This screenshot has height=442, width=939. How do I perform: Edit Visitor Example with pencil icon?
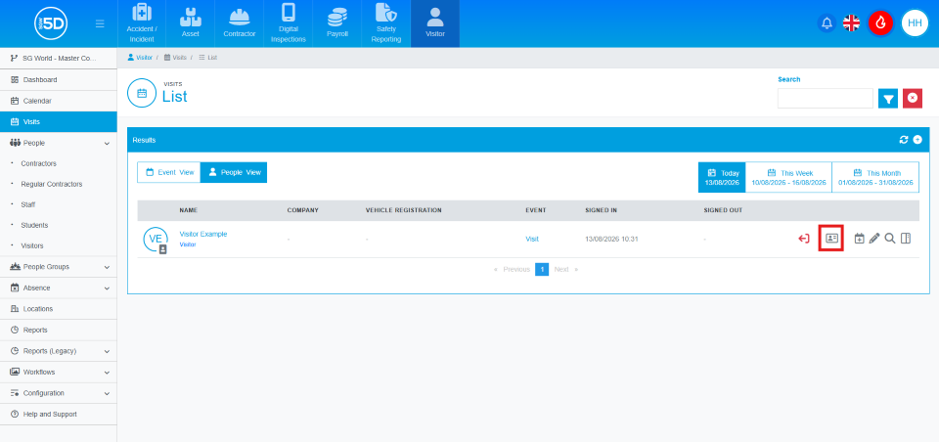(874, 238)
